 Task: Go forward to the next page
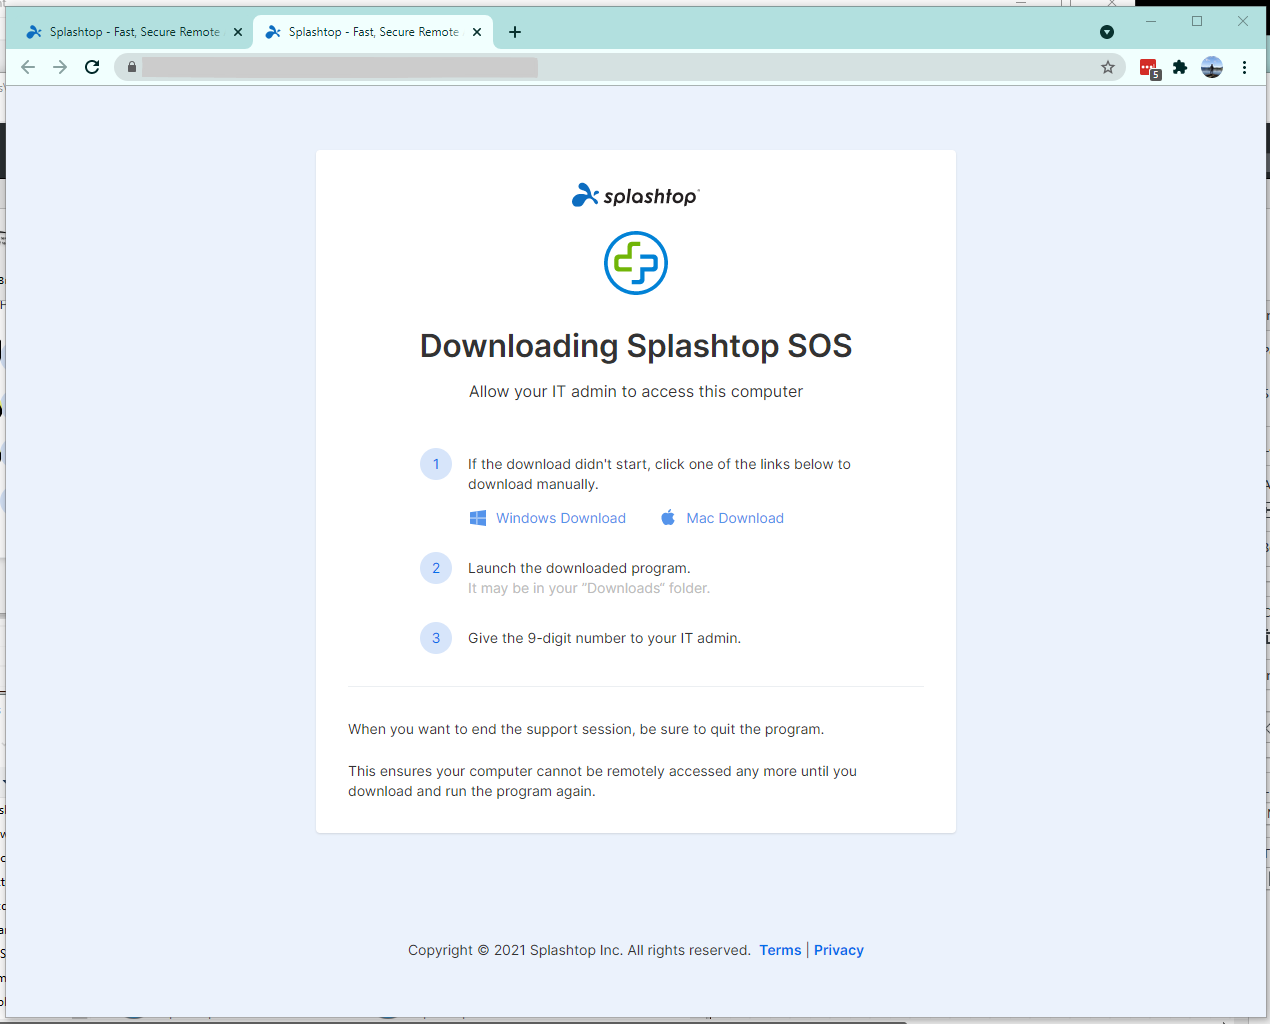tap(60, 67)
